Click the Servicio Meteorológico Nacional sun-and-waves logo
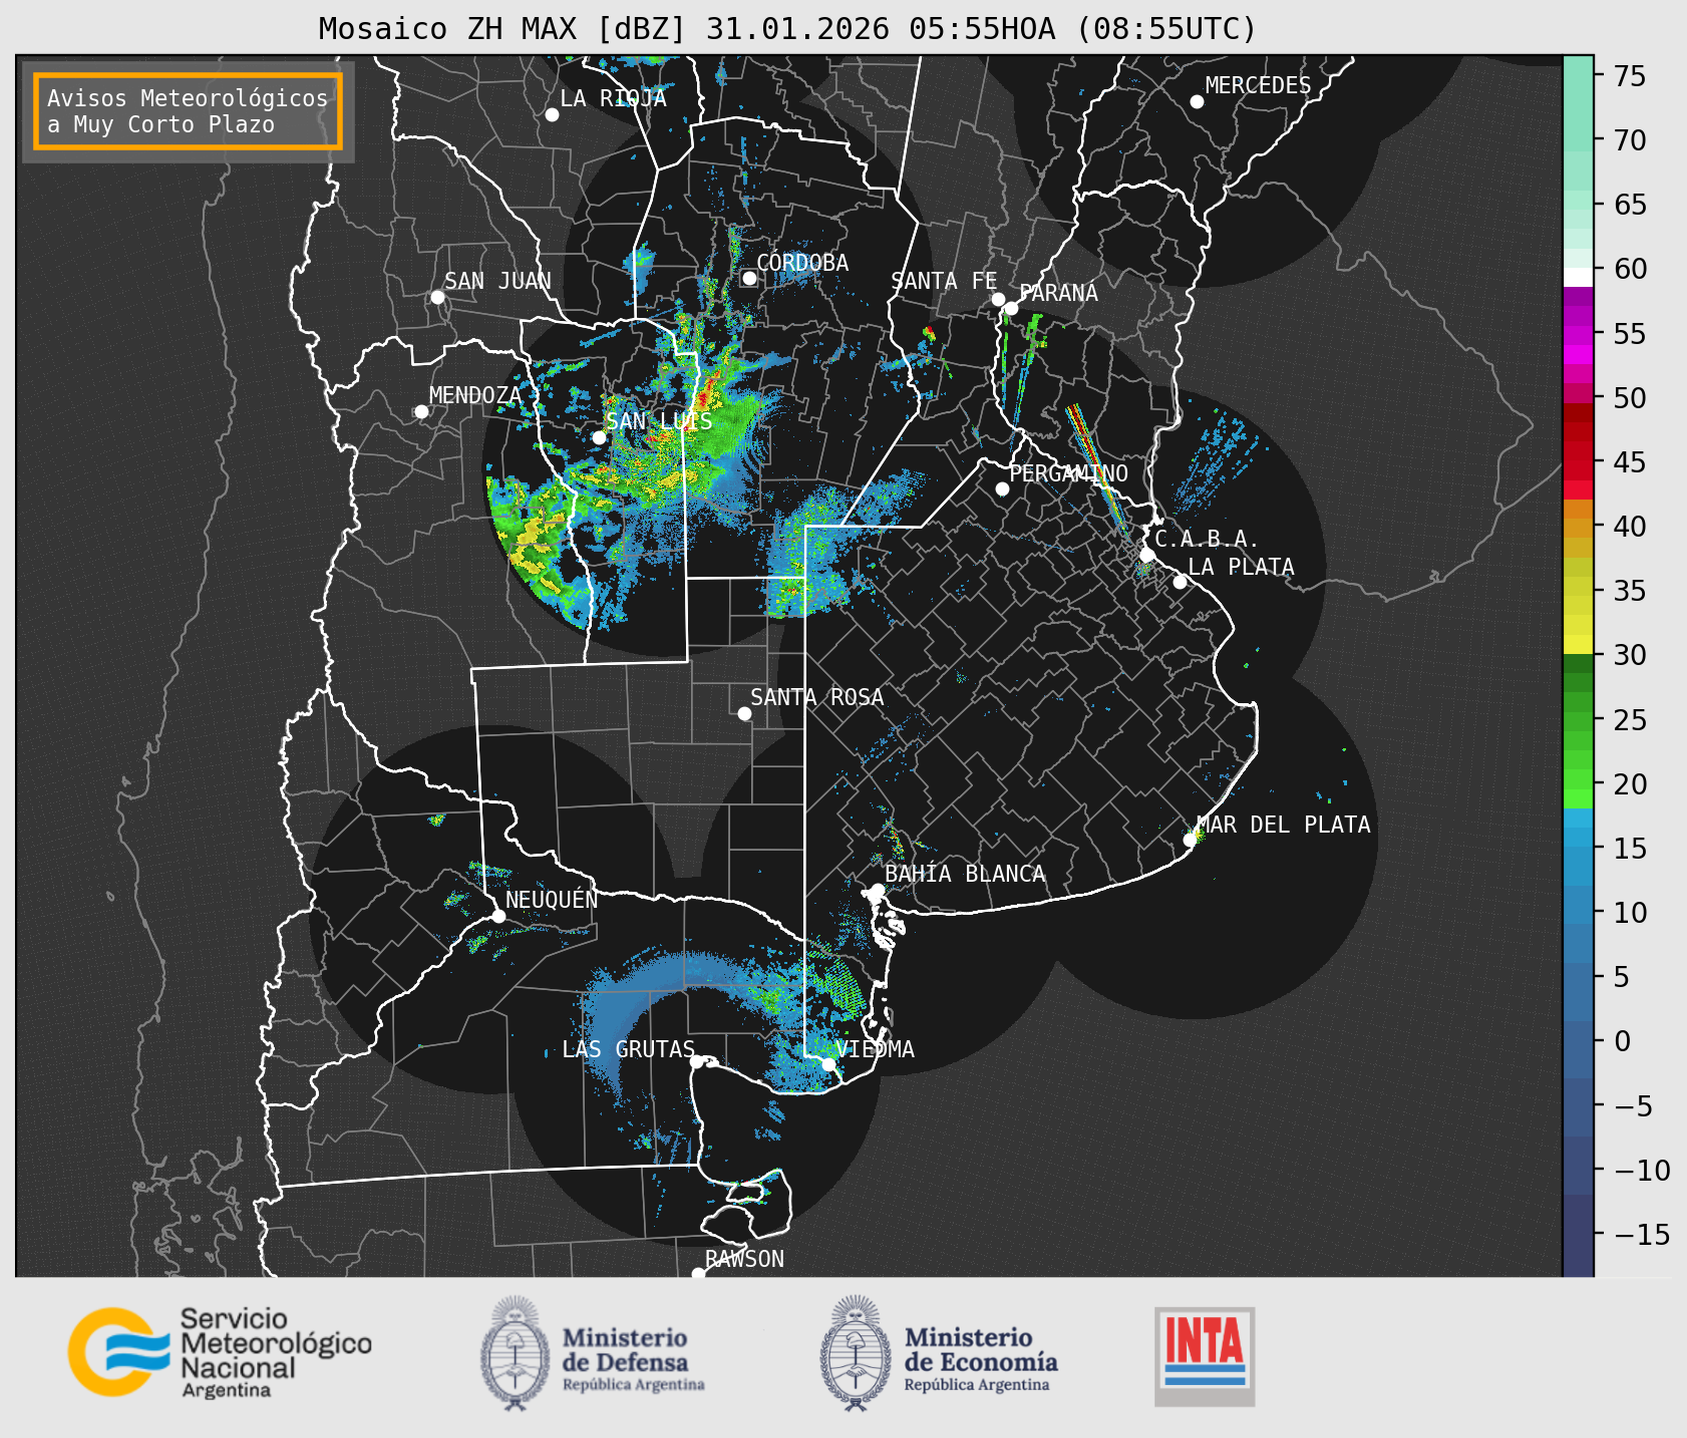The width and height of the screenshot is (1687, 1438). coord(118,1351)
